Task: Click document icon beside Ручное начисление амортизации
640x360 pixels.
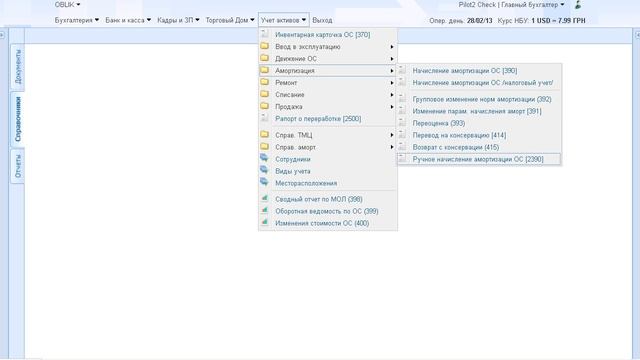Action: [402, 158]
